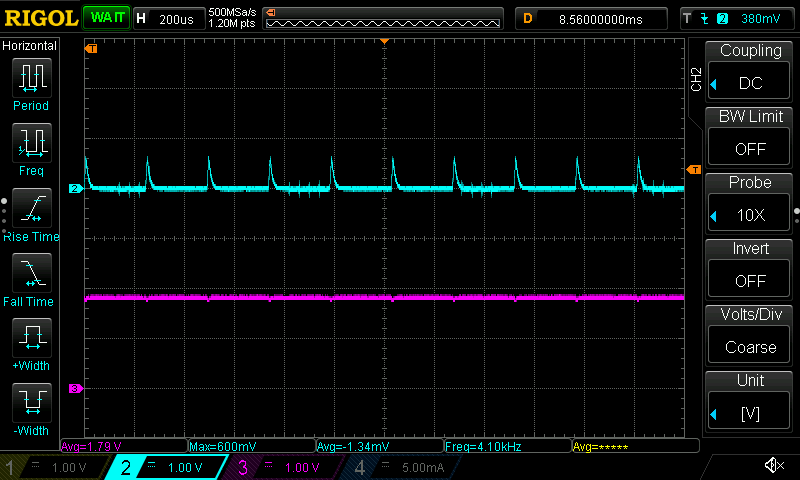Click the RIGOL logo
The image size is (800, 480).
41,19
